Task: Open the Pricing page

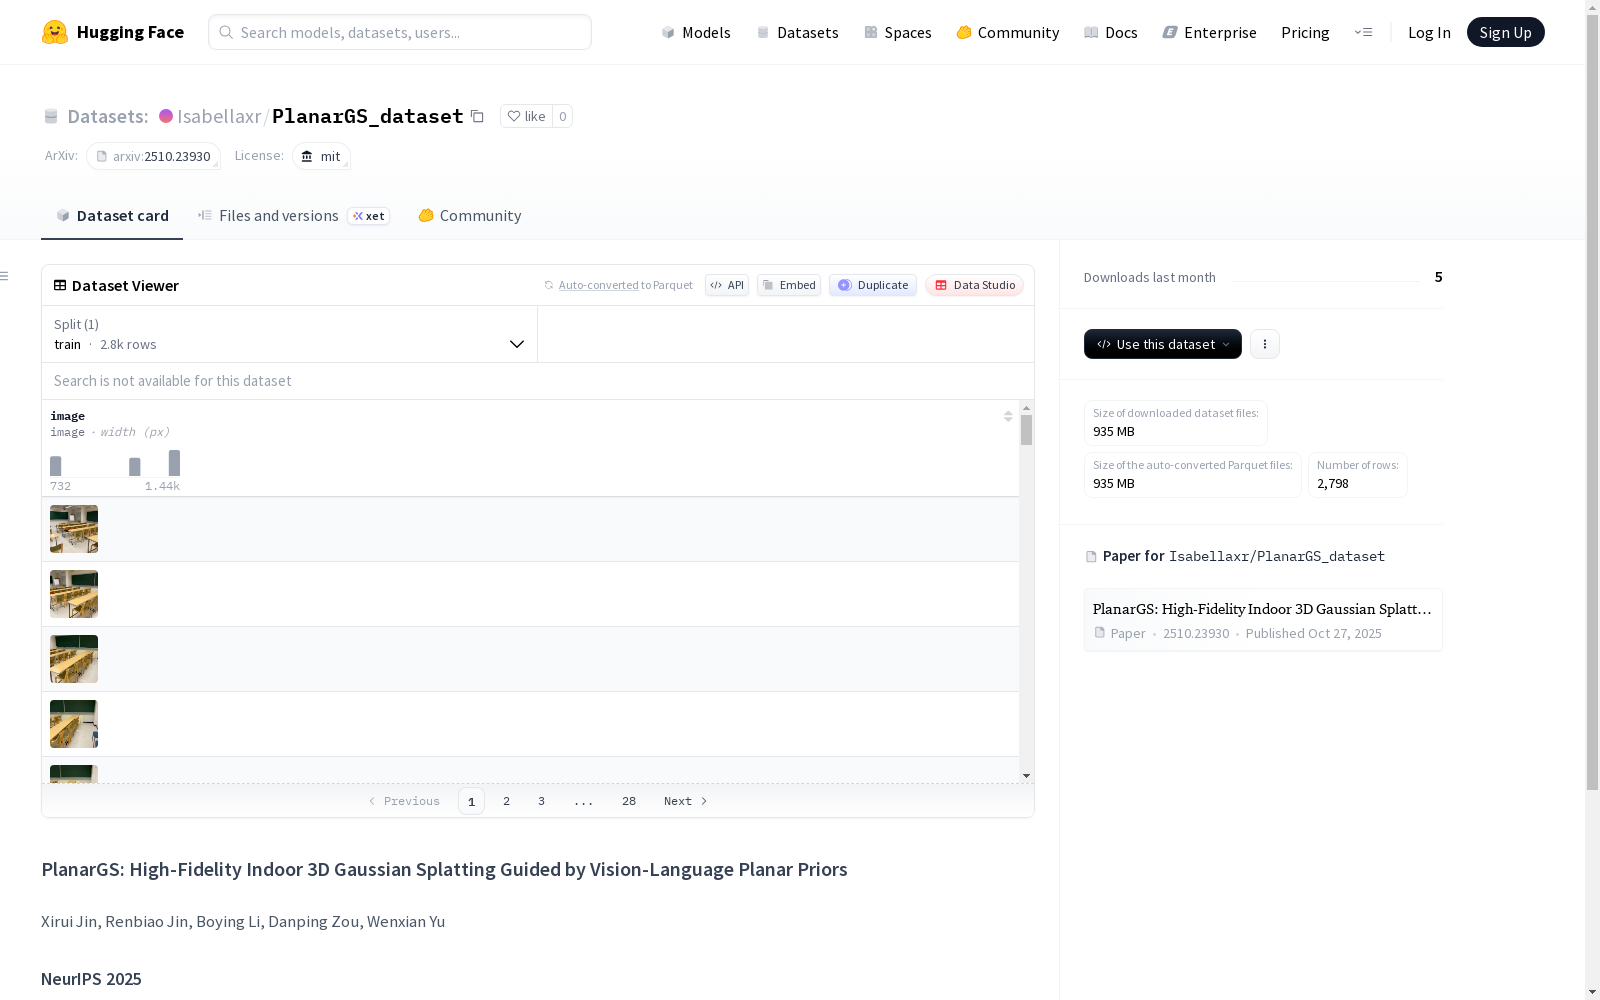Action: point(1305,32)
